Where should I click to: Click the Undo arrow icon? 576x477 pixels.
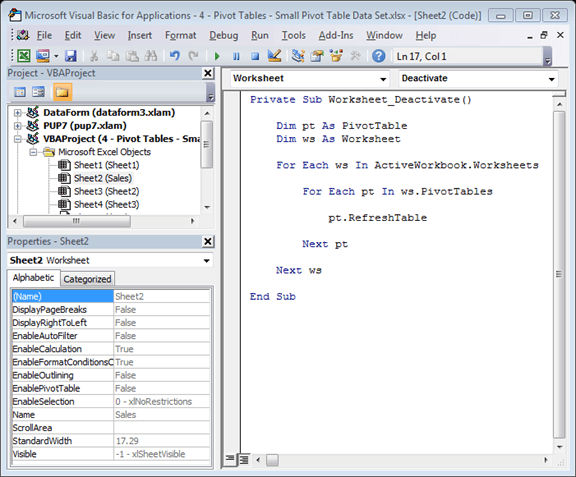point(174,56)
